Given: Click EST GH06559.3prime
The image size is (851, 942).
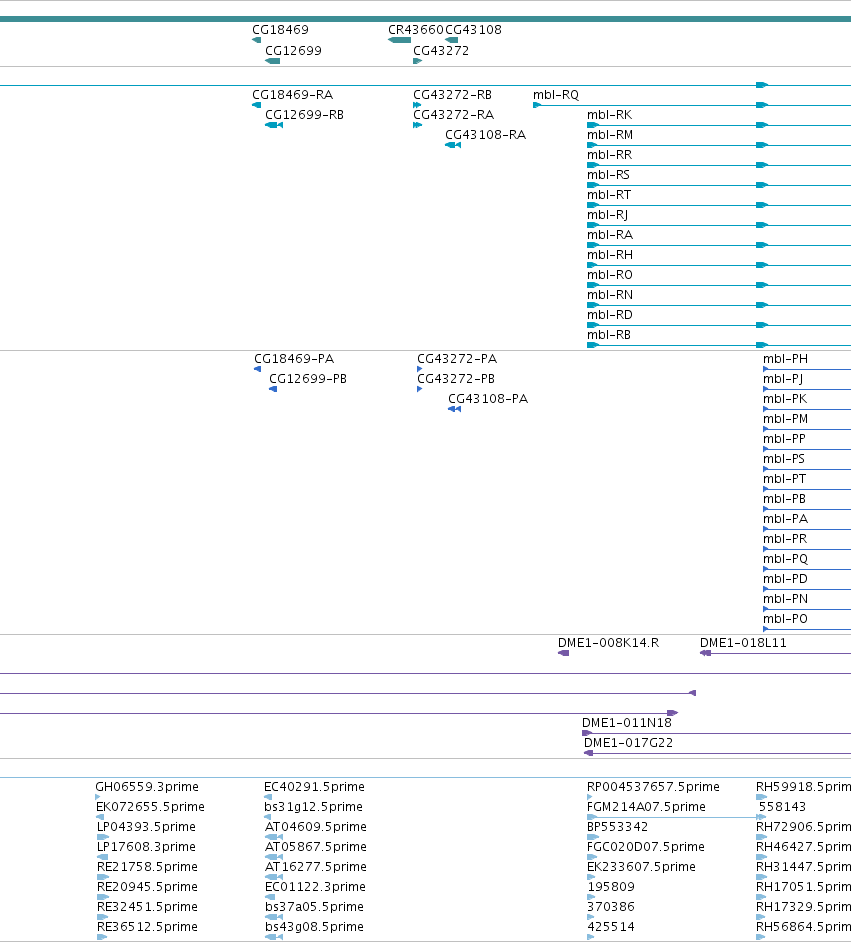Looking at the screenshot, I should click(x=147, y=787).
